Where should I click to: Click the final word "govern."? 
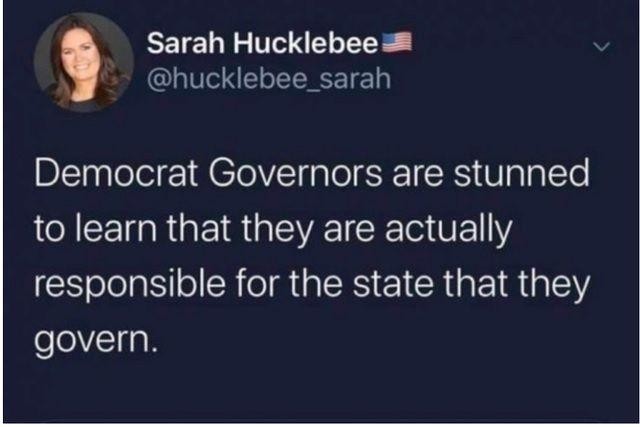[x=96, y=342]
